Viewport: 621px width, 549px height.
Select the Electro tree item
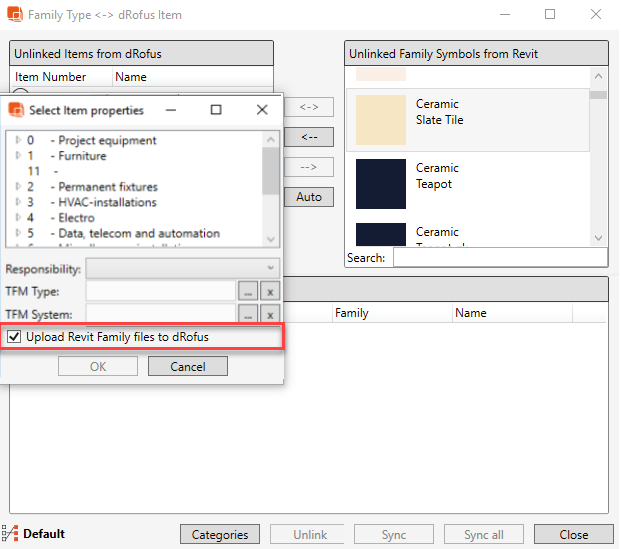pyautogui.click(x=76, y=218)
